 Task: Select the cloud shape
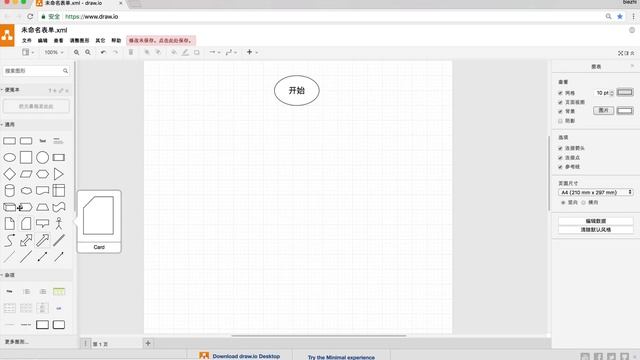tap(26, 191)
